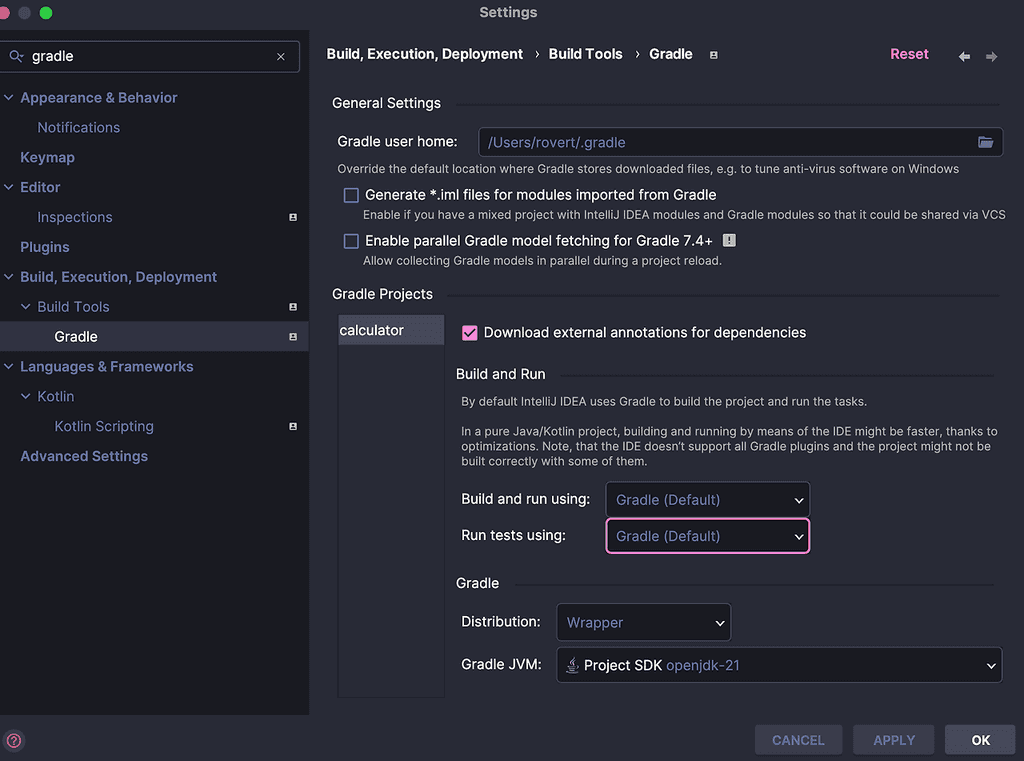Enable parallel Gradle model fetching checkbox
This screenshot has height=761, width=1024.
pyautogui.click(x=351, y=241)
